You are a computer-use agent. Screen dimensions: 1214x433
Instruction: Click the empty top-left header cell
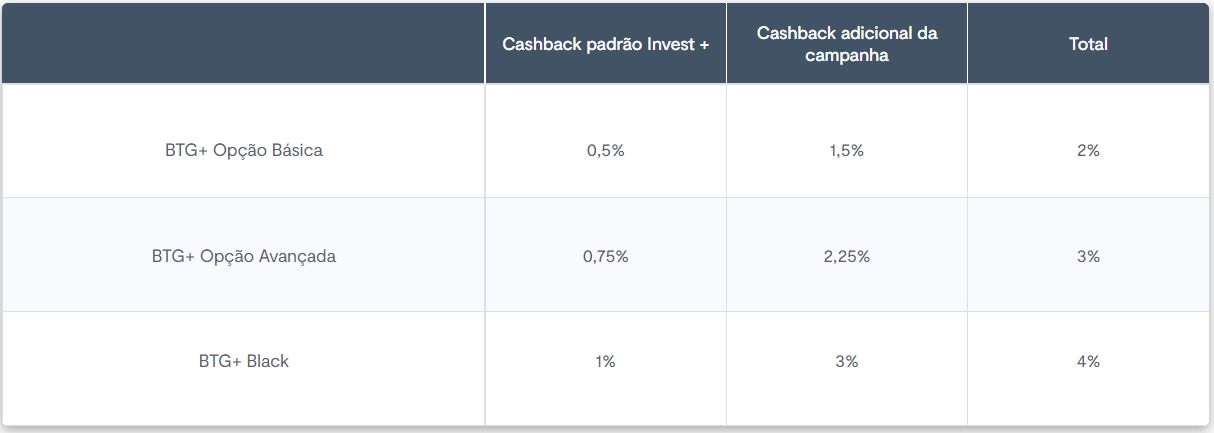[x=243, y=44]
